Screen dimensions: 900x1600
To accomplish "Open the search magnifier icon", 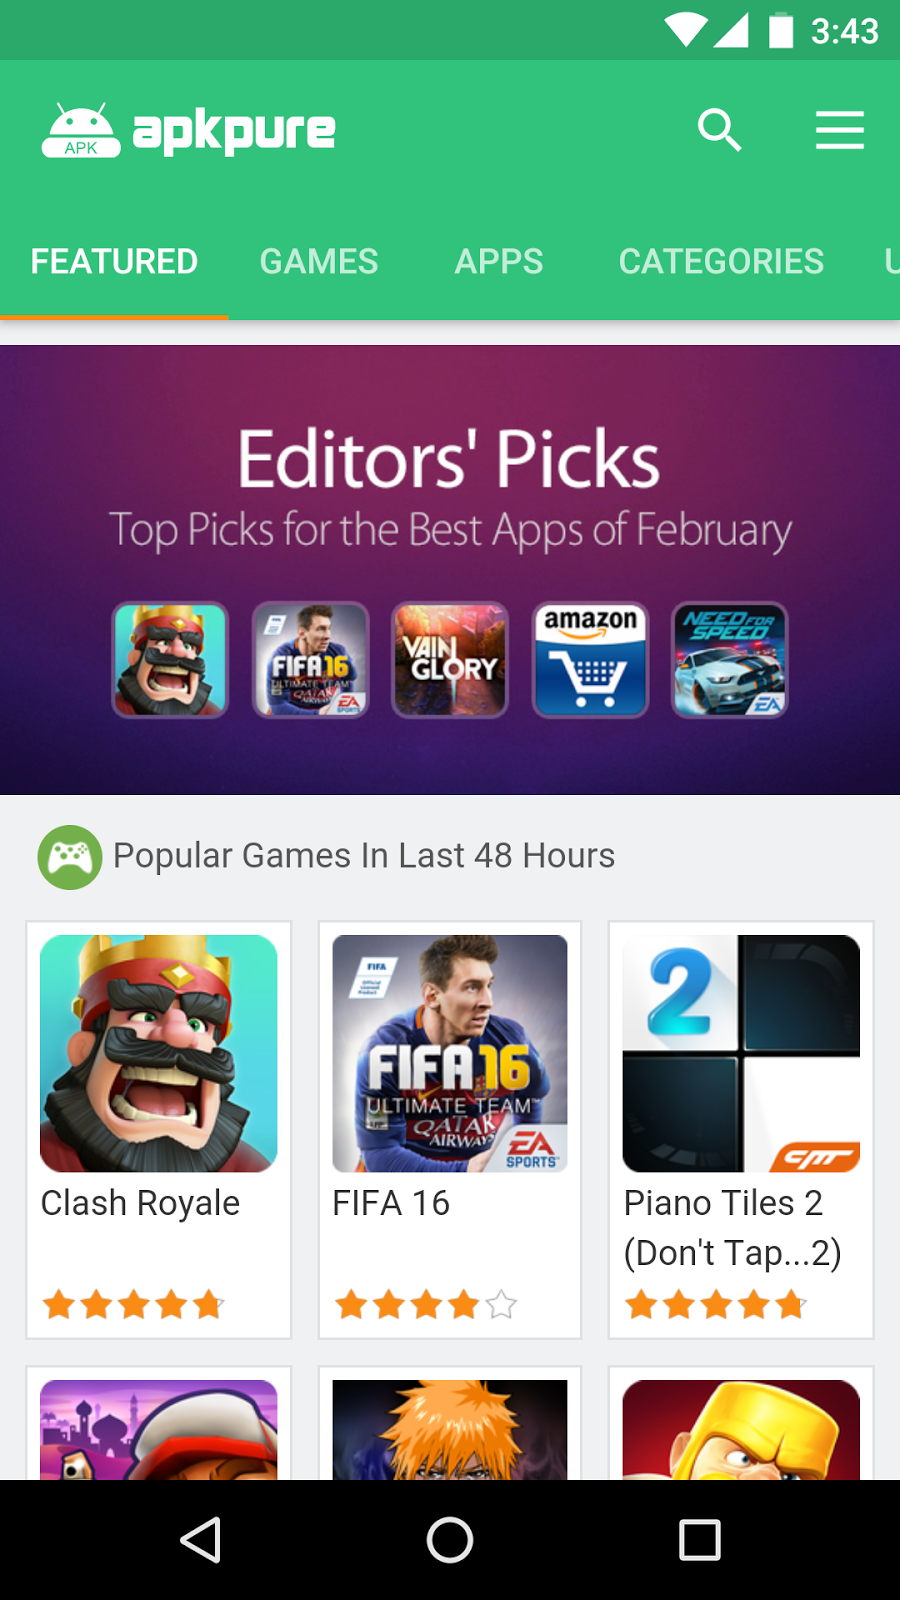I will (719, 130).
